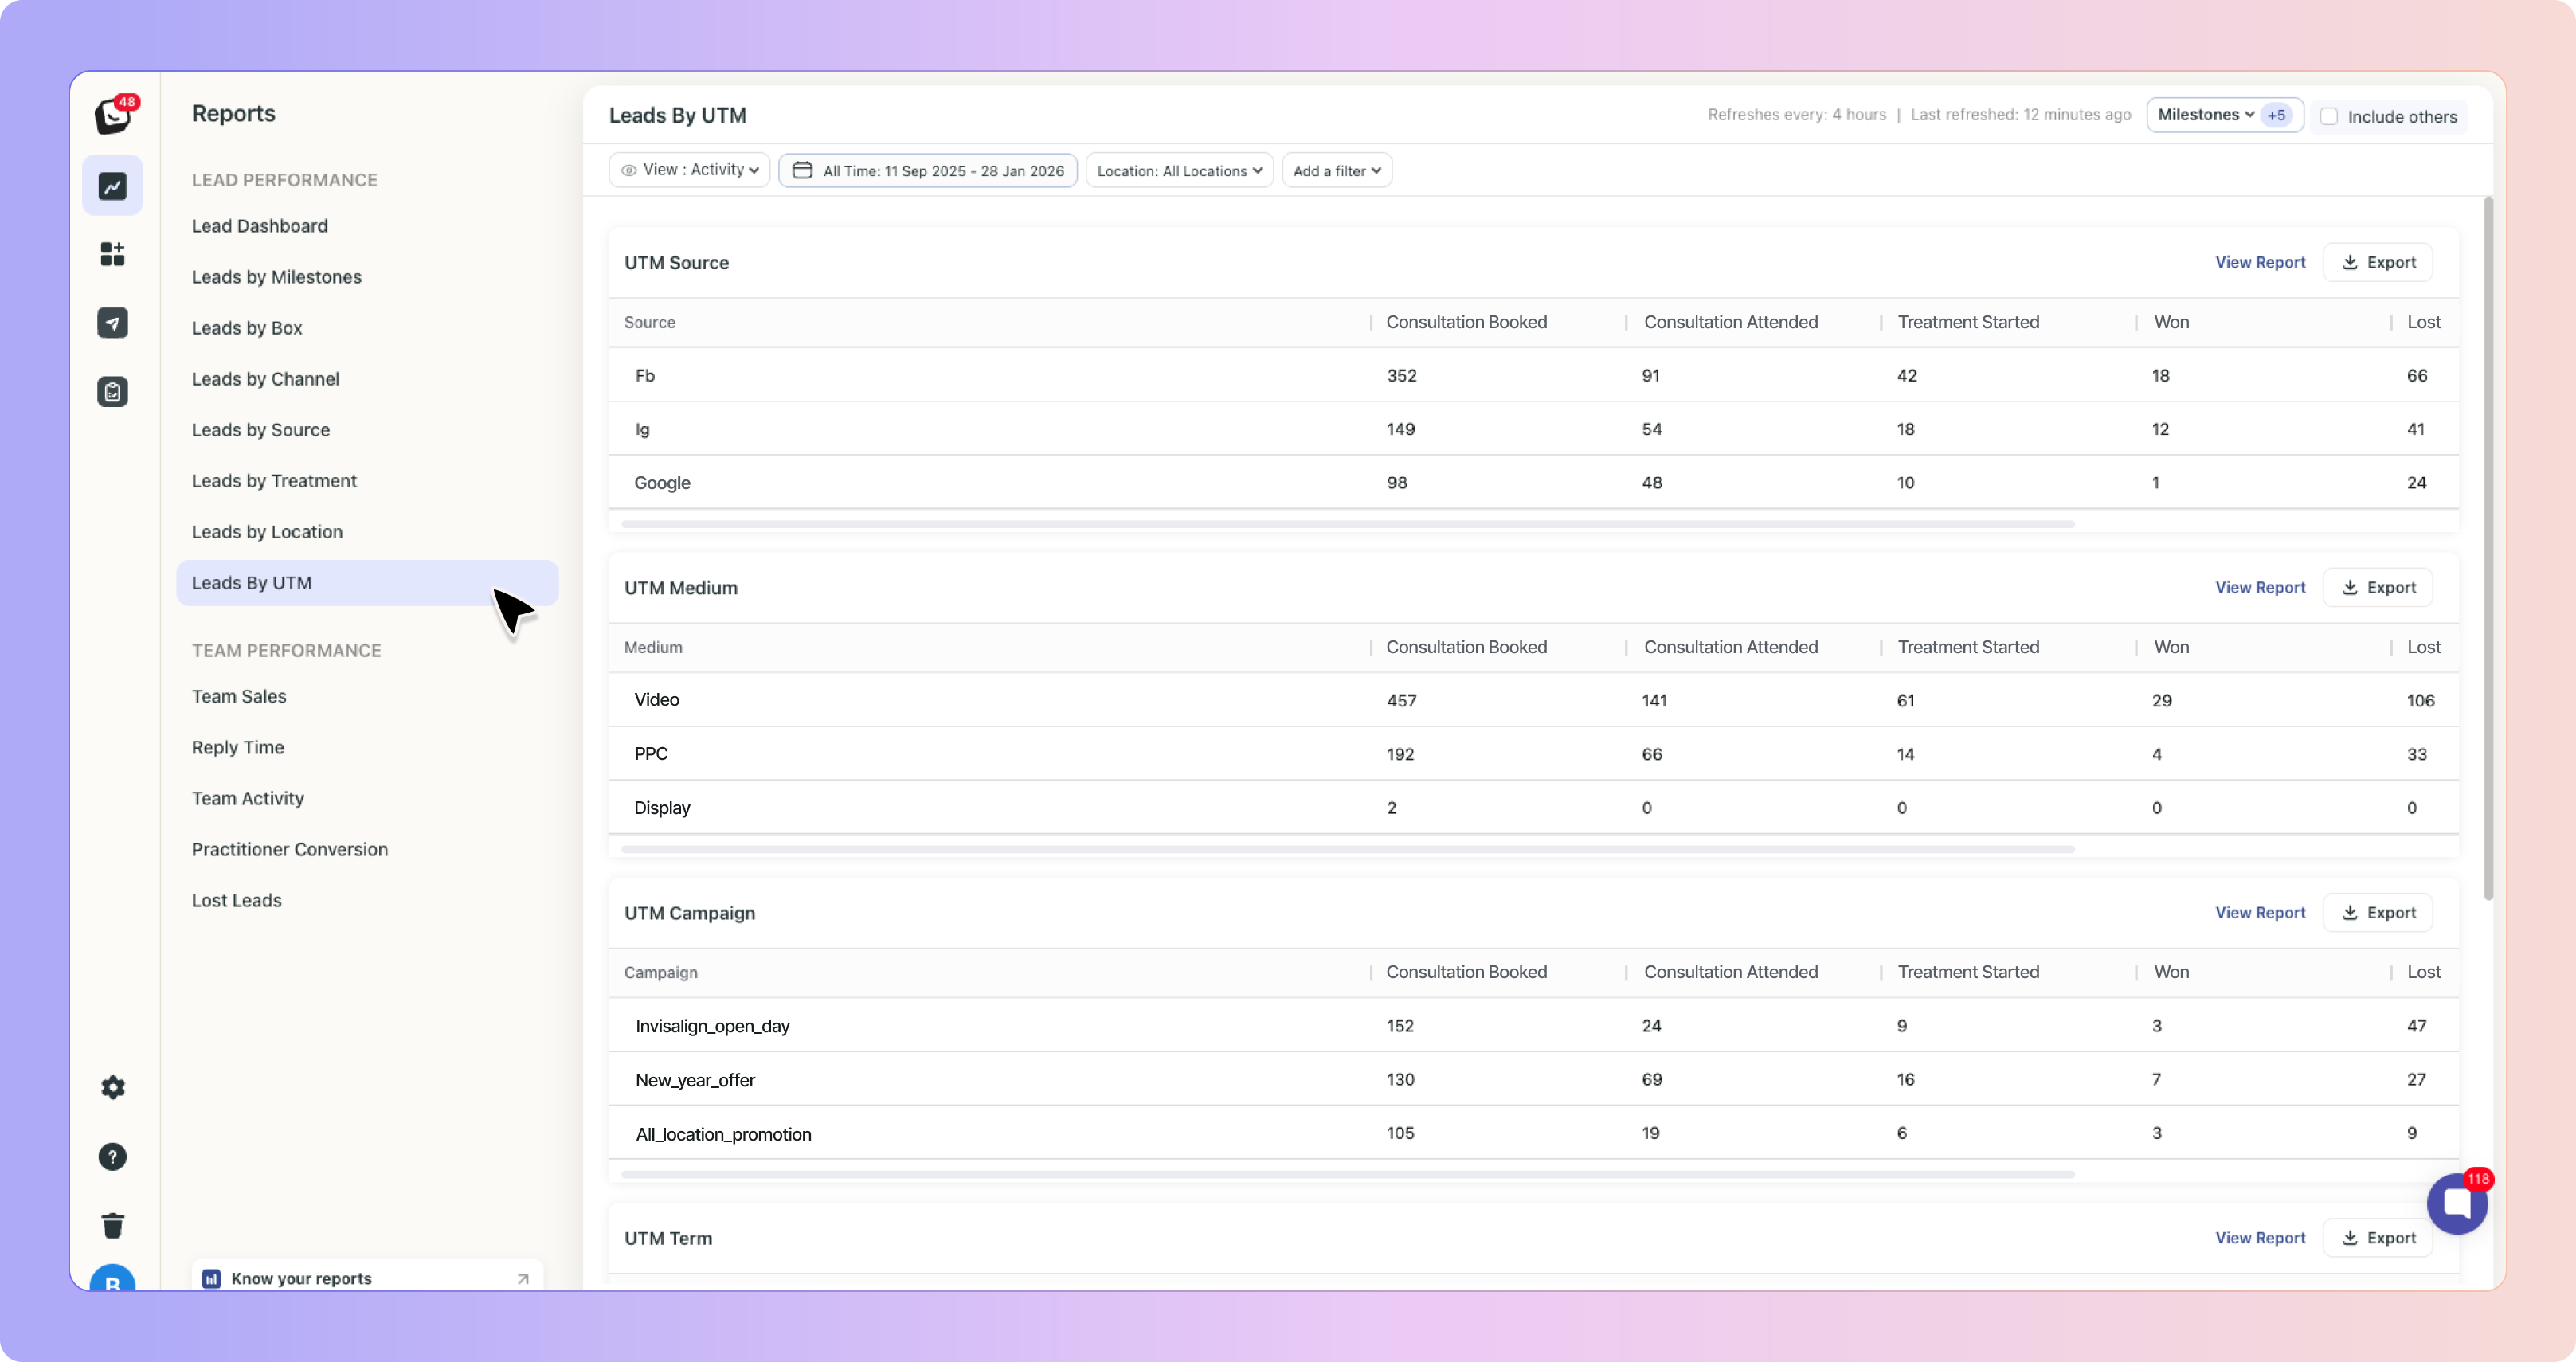Open the Practitioner Conversion report

tap(289, 849)
